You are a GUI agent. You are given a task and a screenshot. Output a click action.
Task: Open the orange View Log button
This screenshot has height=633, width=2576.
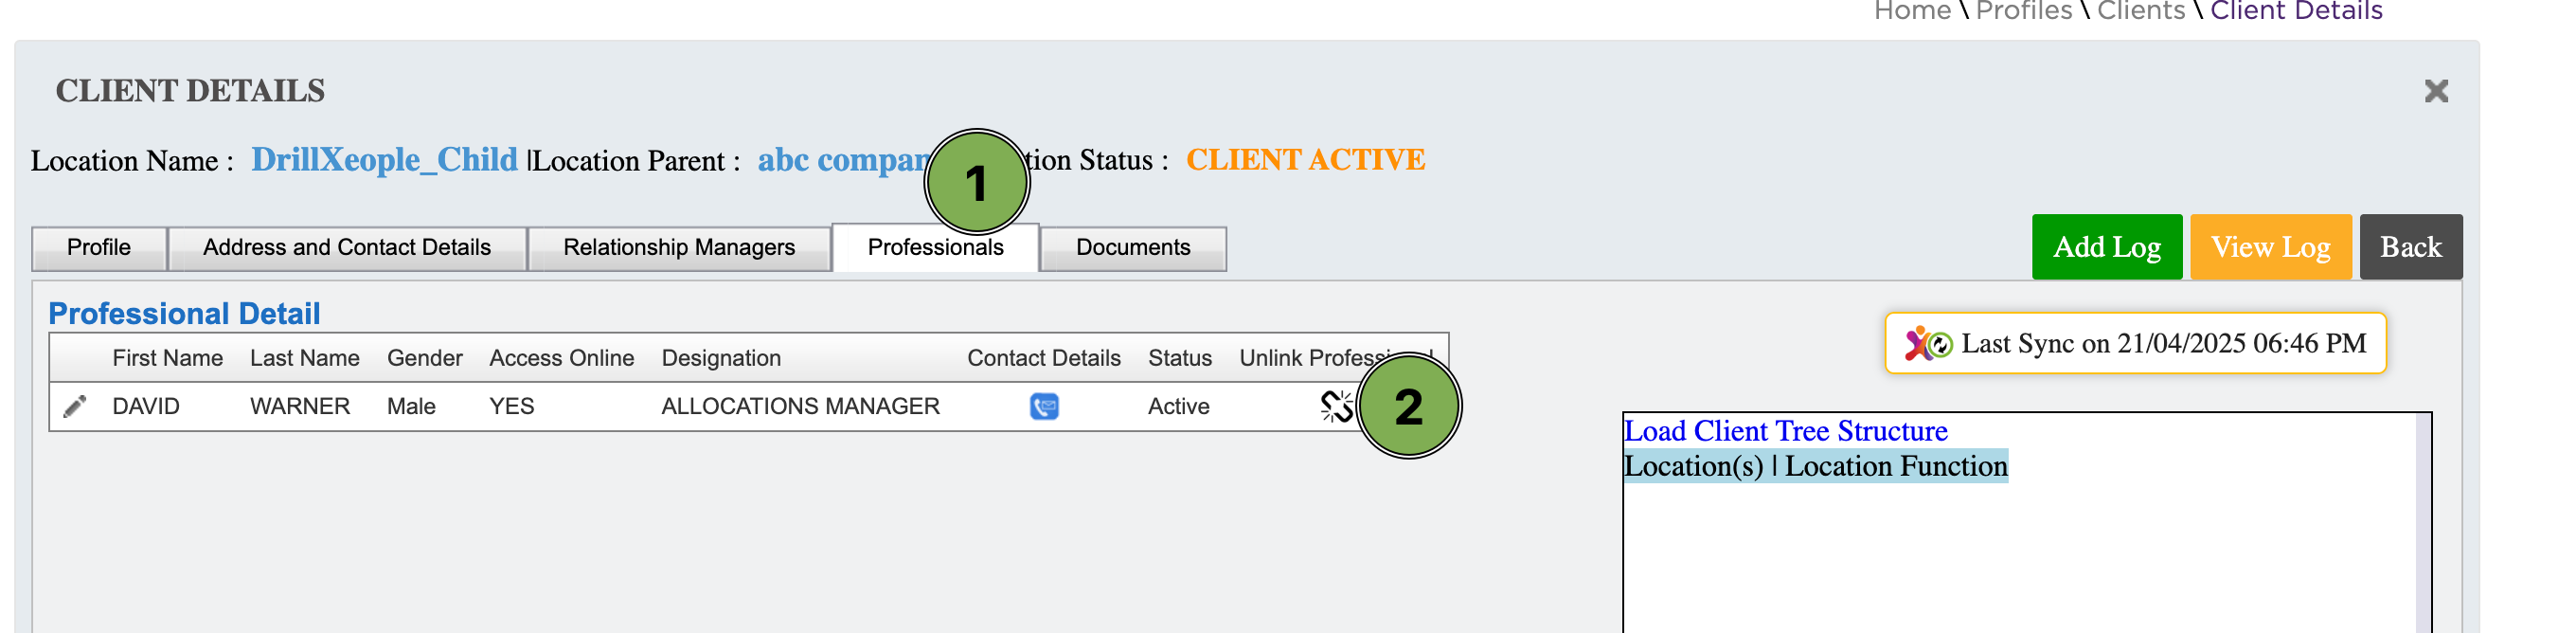click(x=2271, y=247)
